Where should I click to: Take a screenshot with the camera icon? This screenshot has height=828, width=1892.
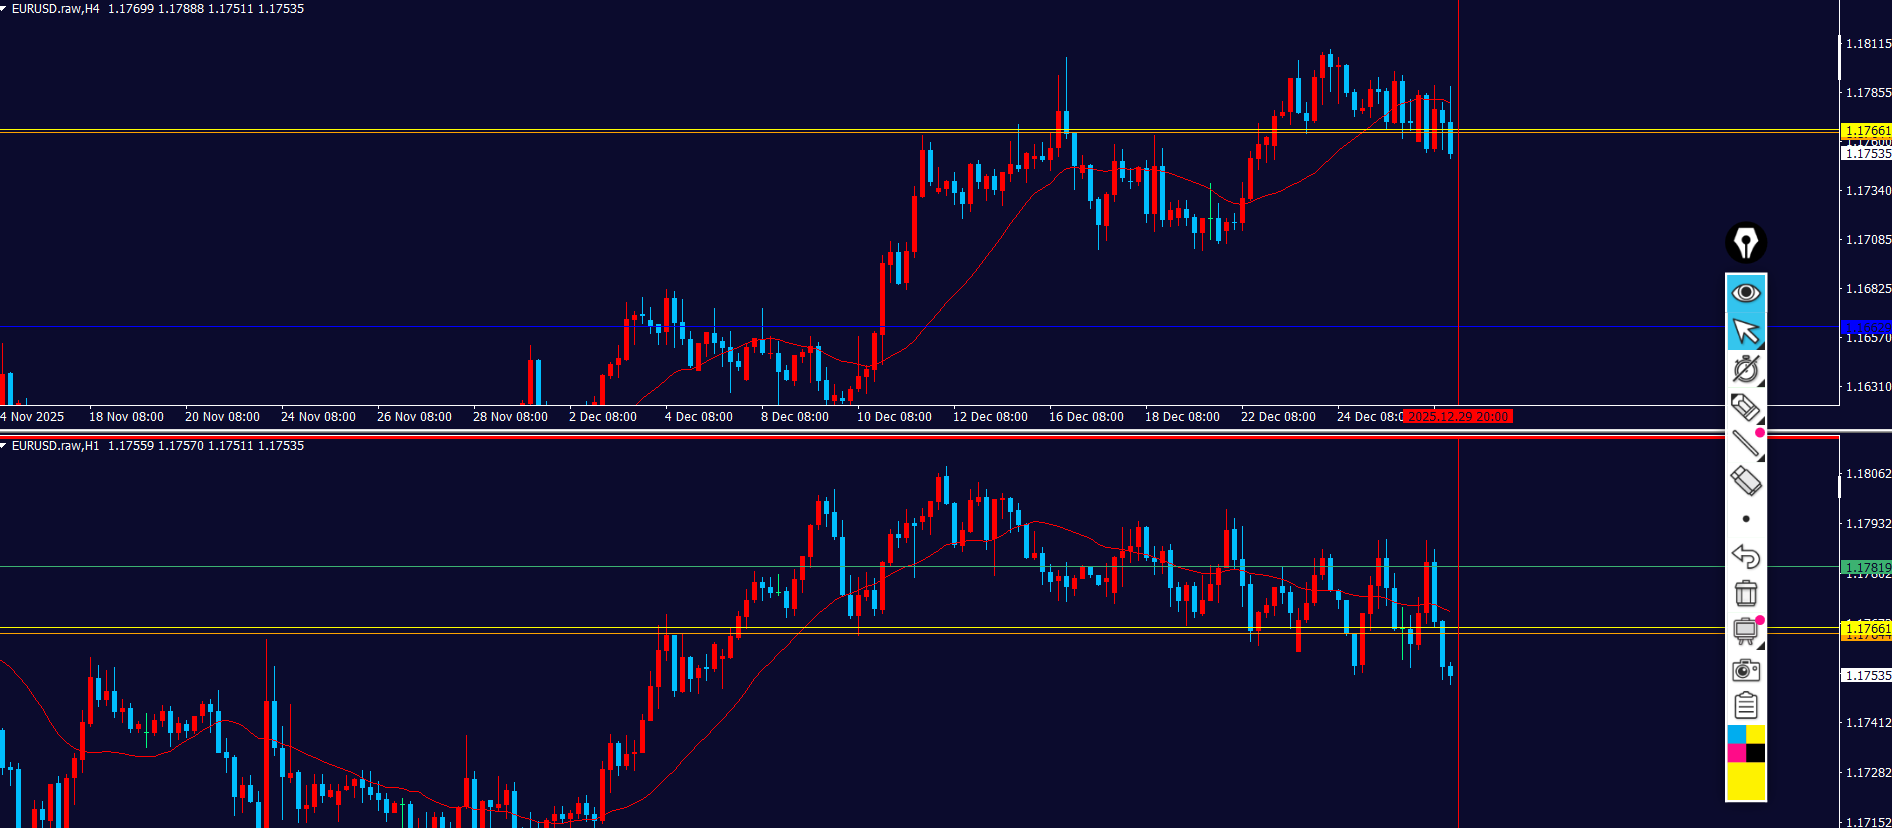1746,669
